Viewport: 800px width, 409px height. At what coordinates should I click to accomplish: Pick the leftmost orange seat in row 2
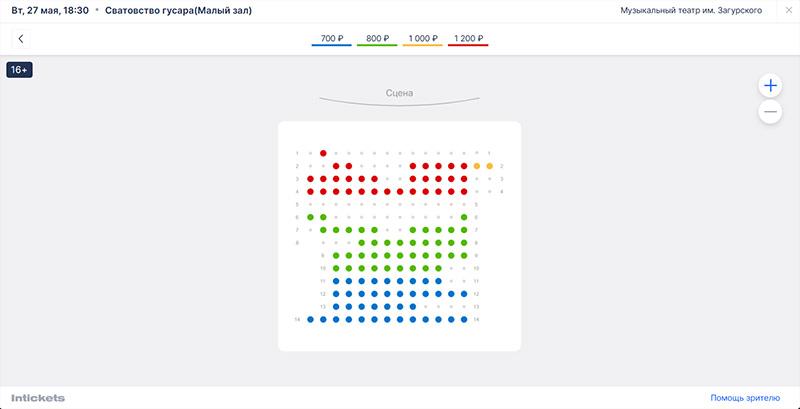click(x=477, y=166)
